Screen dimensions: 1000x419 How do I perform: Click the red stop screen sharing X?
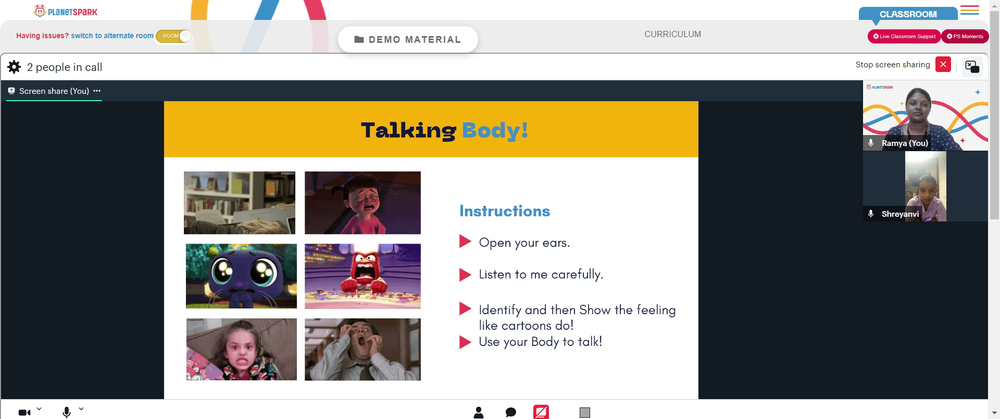943,64
